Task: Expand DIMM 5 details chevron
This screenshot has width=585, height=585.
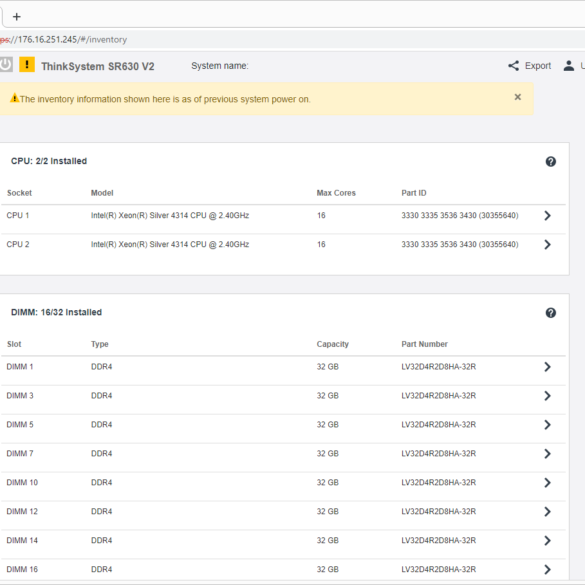Action: (547, 425)
